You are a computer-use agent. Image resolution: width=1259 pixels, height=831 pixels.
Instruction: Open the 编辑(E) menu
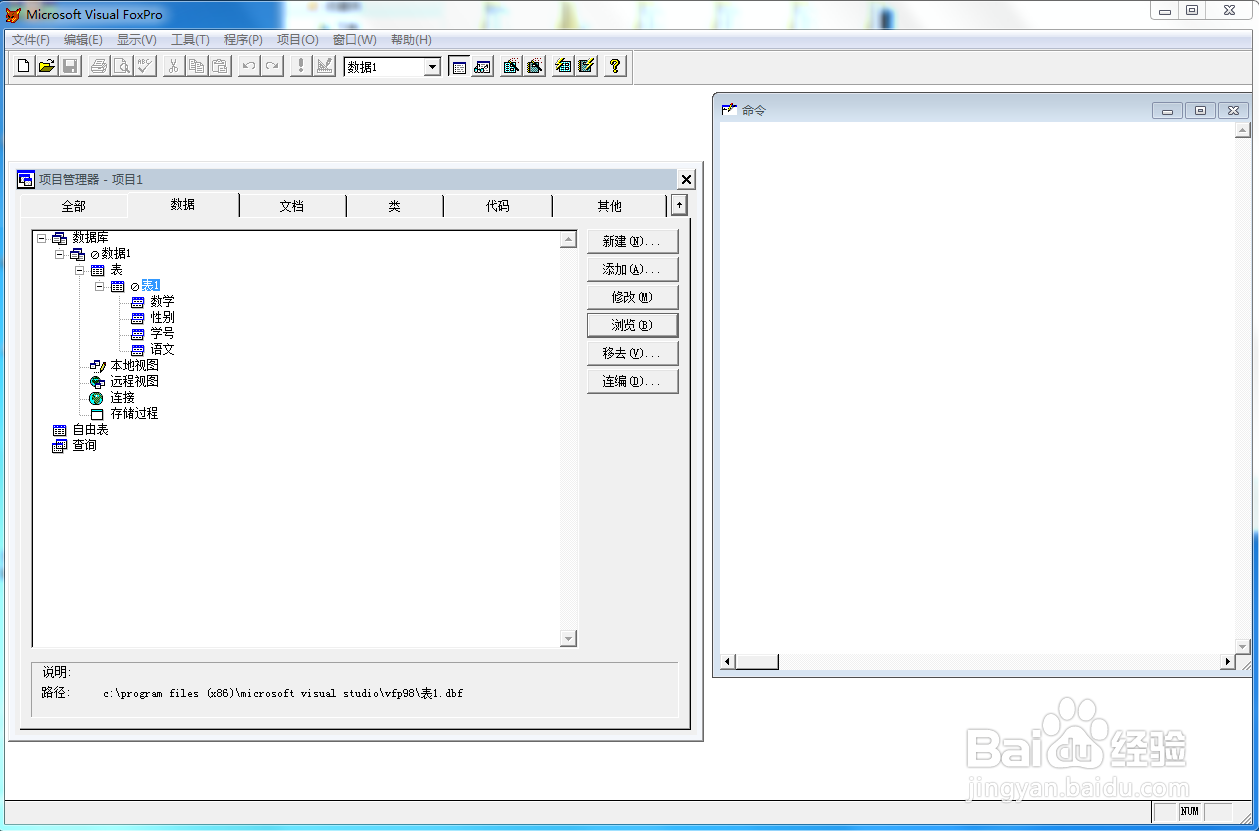pos(83,40)
